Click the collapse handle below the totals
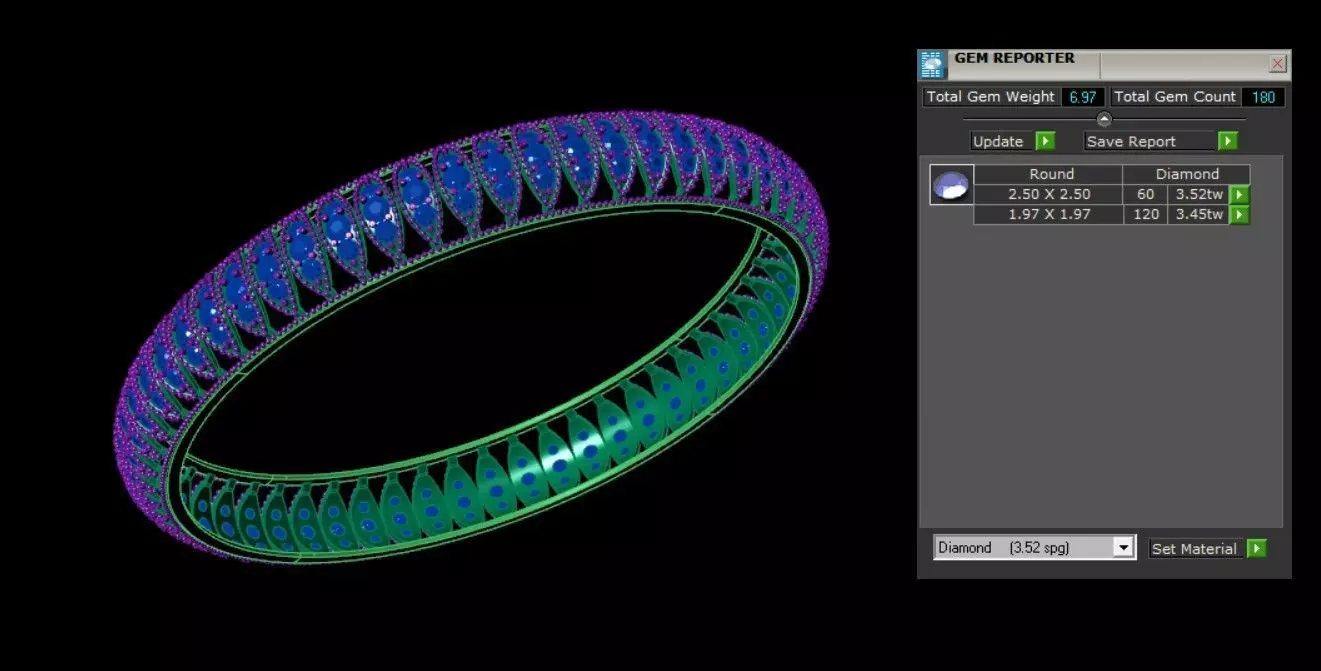1321x671 pixels. (x=1104, y=119)
